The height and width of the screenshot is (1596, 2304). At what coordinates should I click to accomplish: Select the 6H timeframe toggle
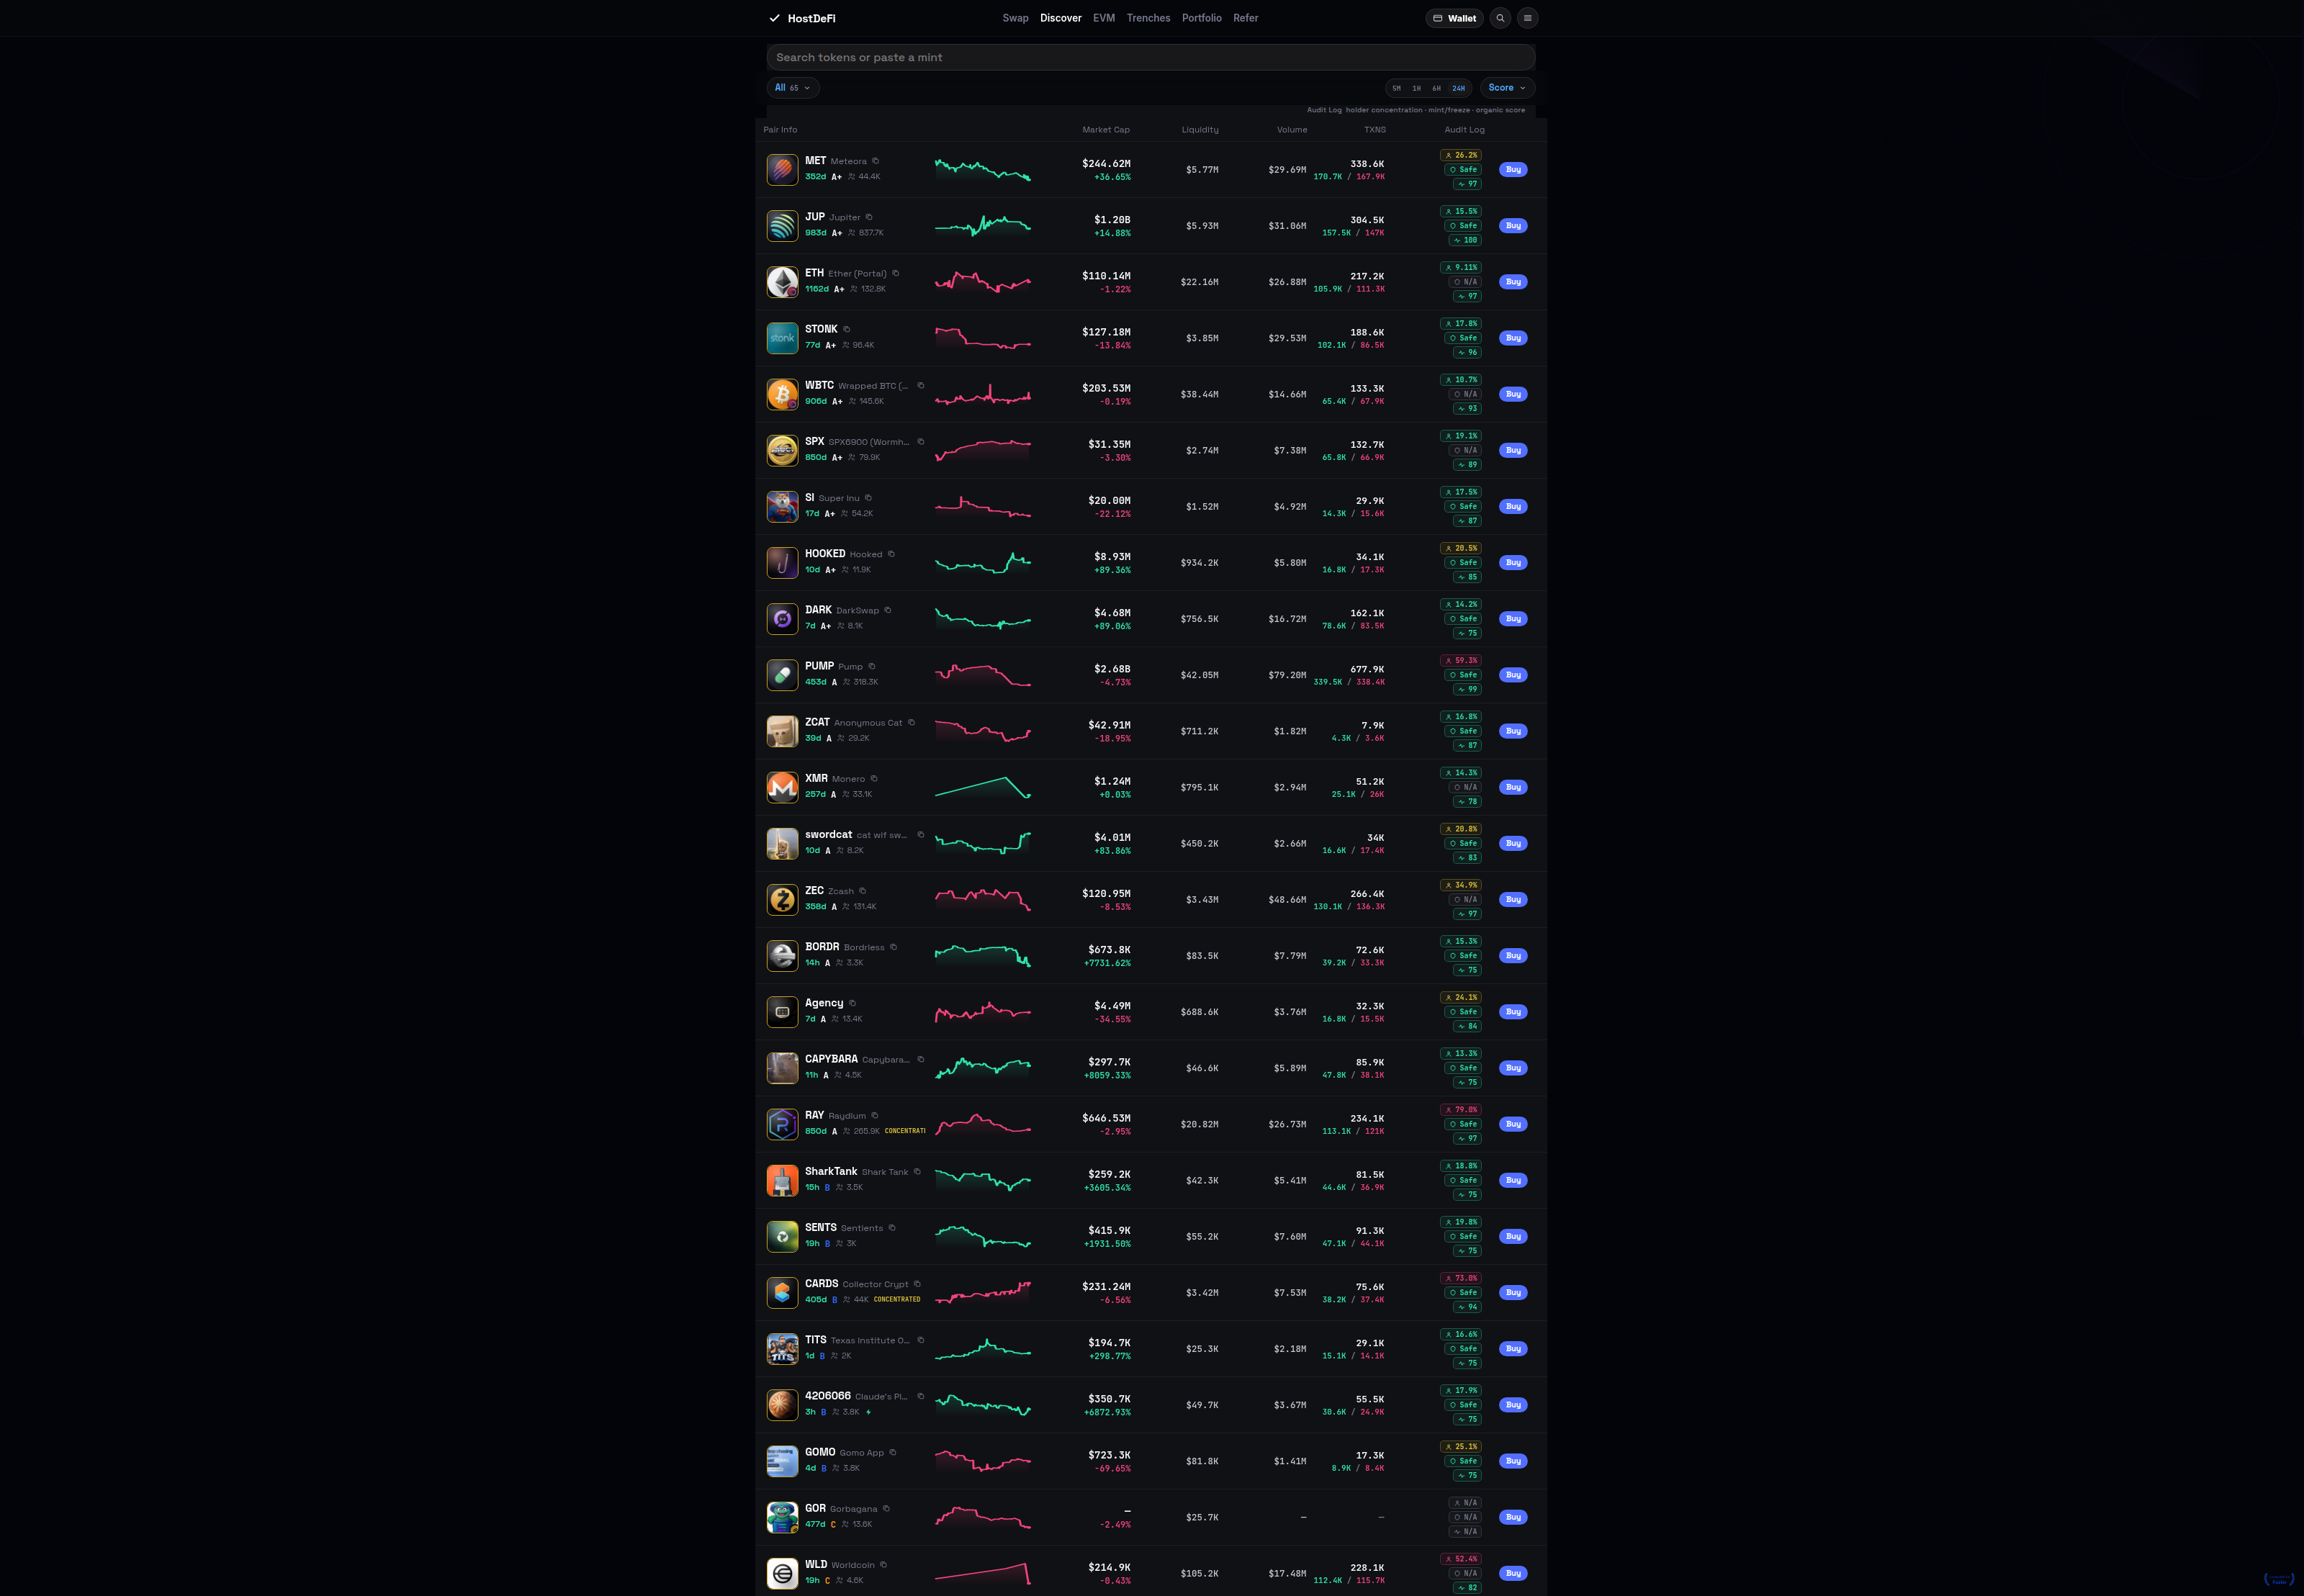(1436, 88)
